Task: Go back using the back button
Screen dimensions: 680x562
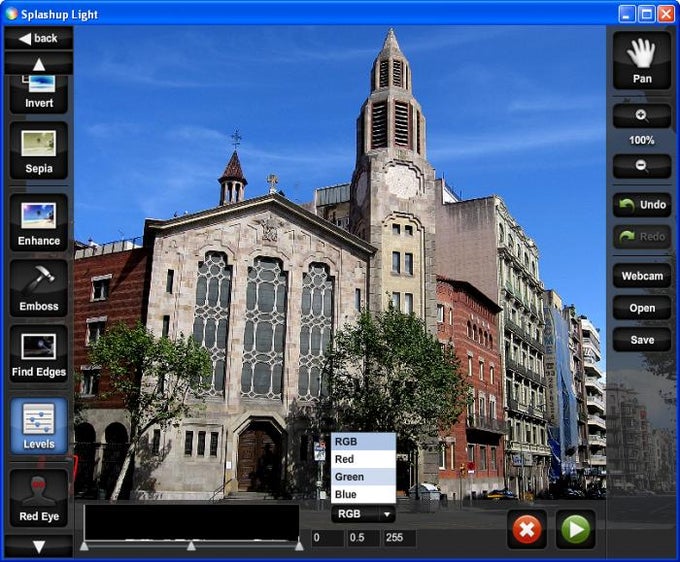Action: coord(39,38)
